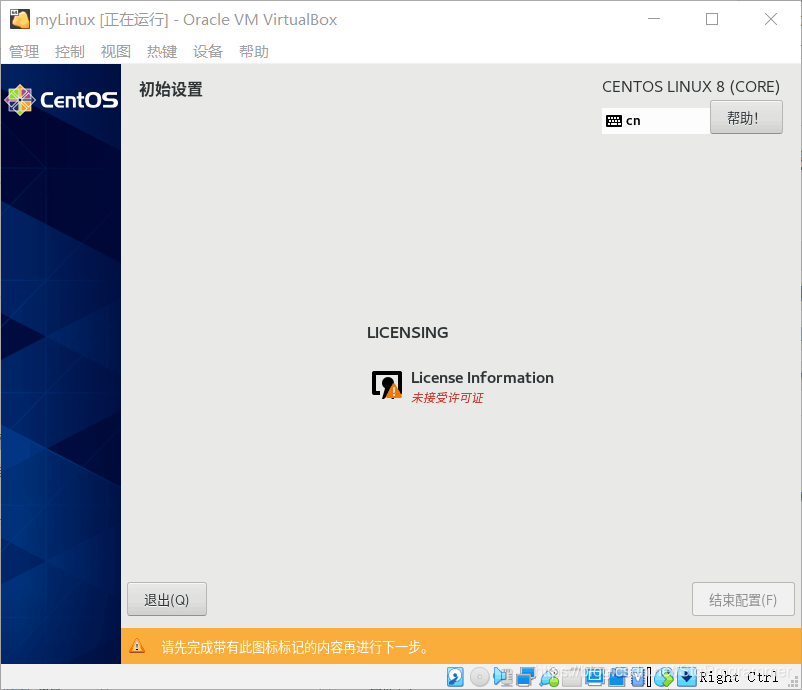Screen dimensions: 802x690
Task: Click the network adapters status icon
Action: coord(525,677)
